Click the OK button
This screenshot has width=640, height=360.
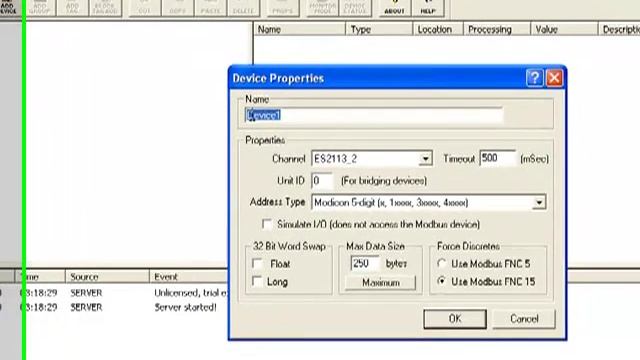pyautogui.click(x=455, y=319)
